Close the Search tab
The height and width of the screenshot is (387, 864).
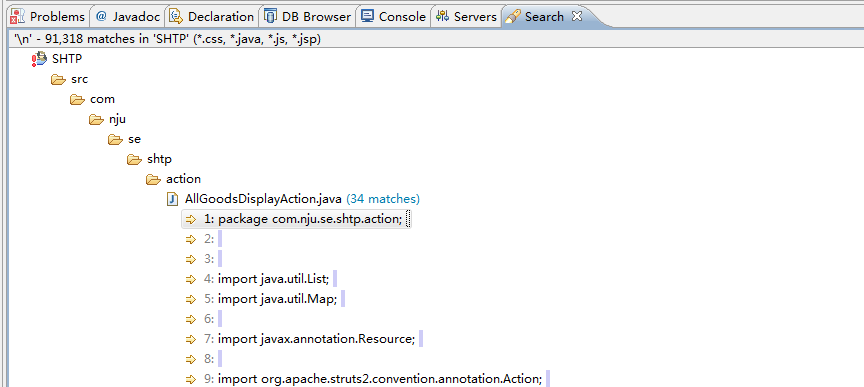click(x=576, y=17)
